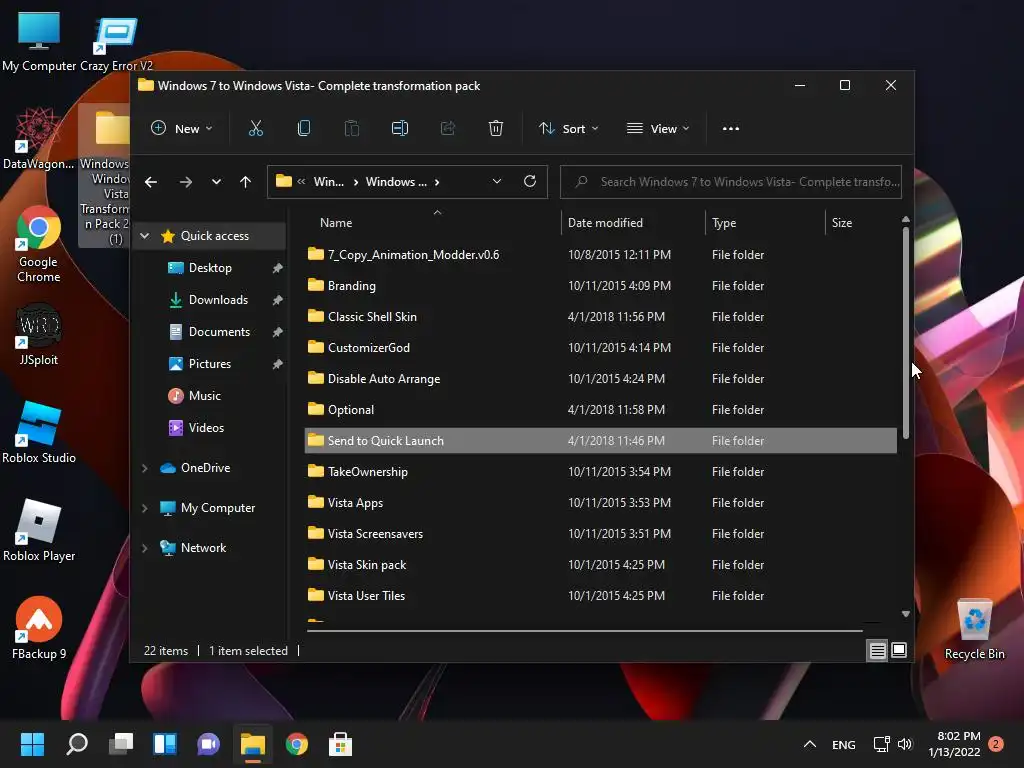Click the vertical scrollbar in file list

(x=906, y=333)
